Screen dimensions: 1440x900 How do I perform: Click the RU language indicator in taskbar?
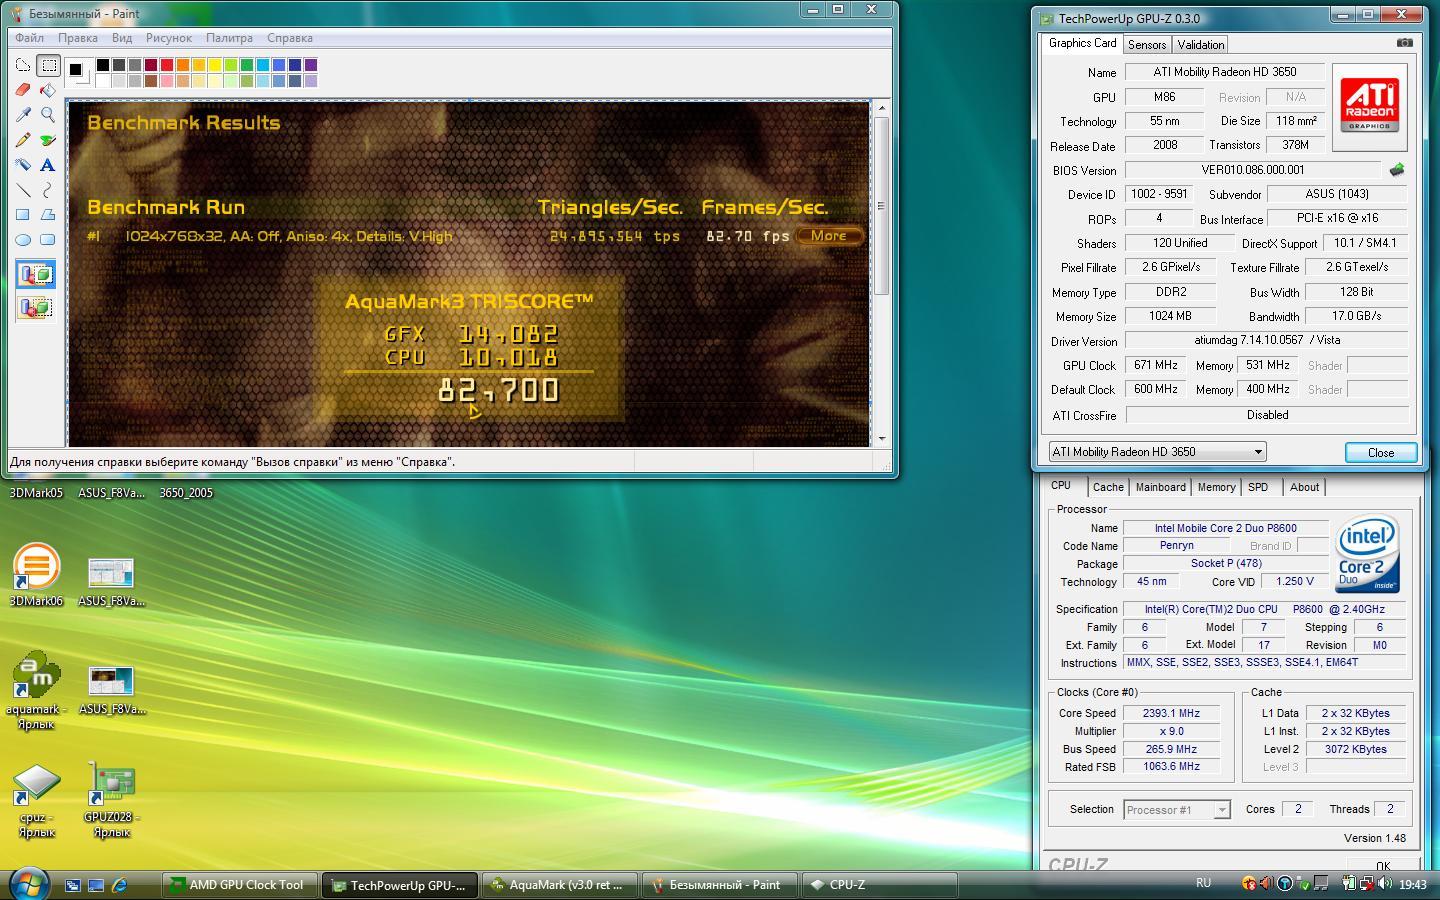coord(1203,883)
